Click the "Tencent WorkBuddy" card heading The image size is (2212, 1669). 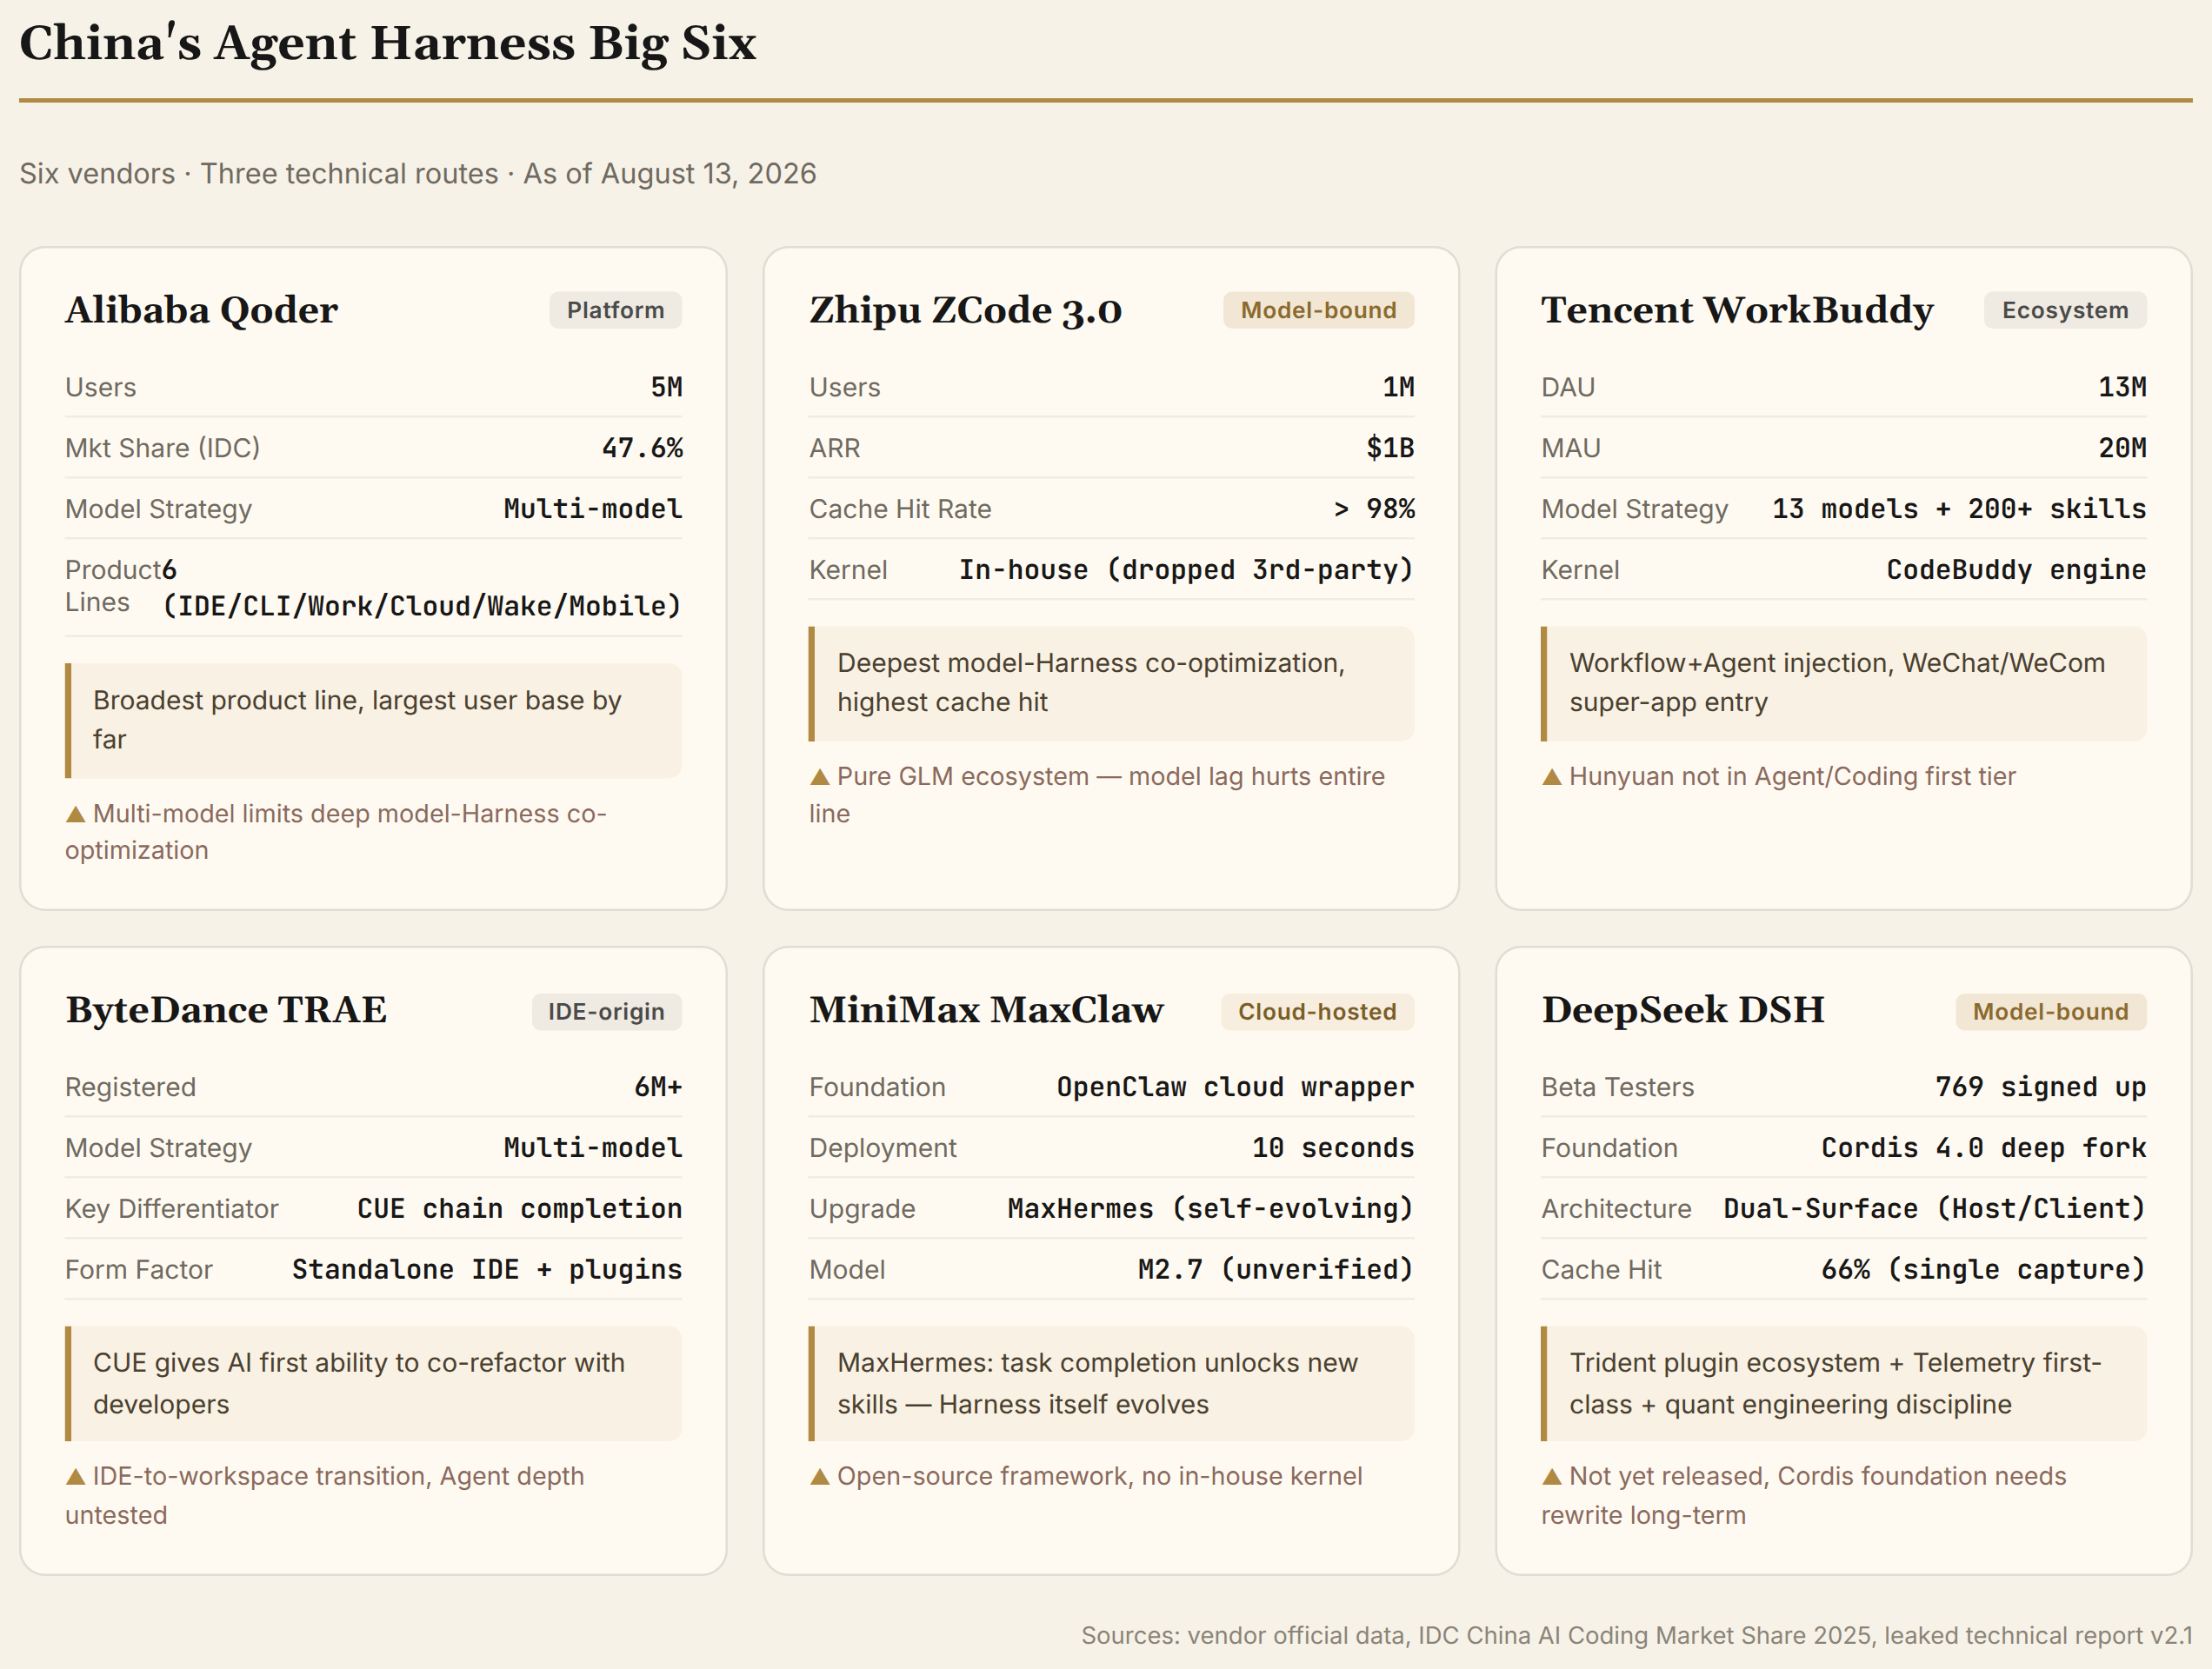(x=1737, y=310)
